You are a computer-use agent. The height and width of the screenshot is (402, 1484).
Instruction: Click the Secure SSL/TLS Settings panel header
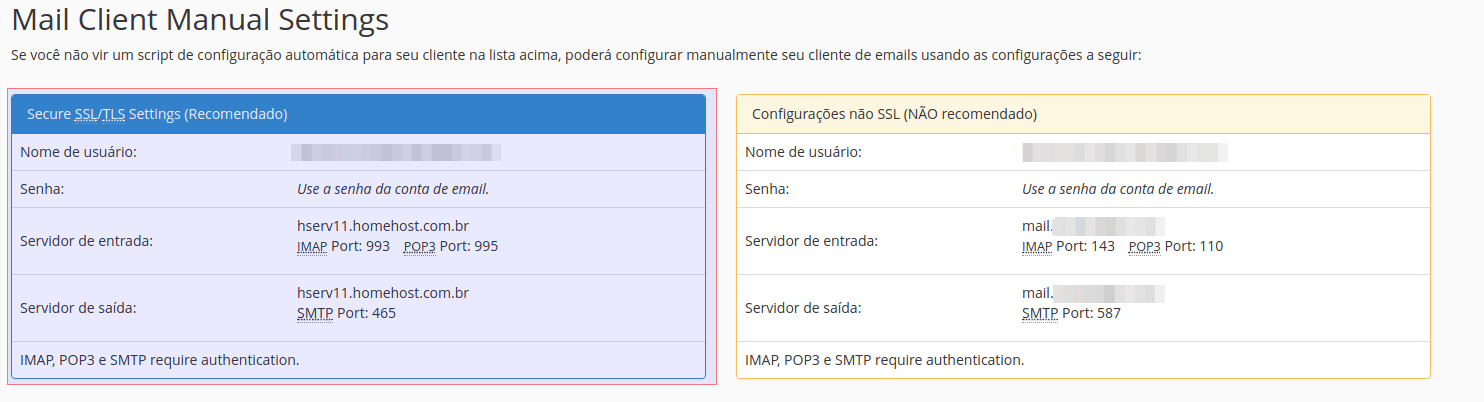(358, 114)
